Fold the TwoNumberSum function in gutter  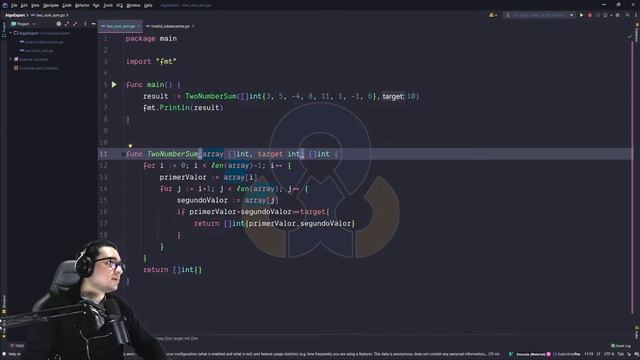tap(123, 154)
